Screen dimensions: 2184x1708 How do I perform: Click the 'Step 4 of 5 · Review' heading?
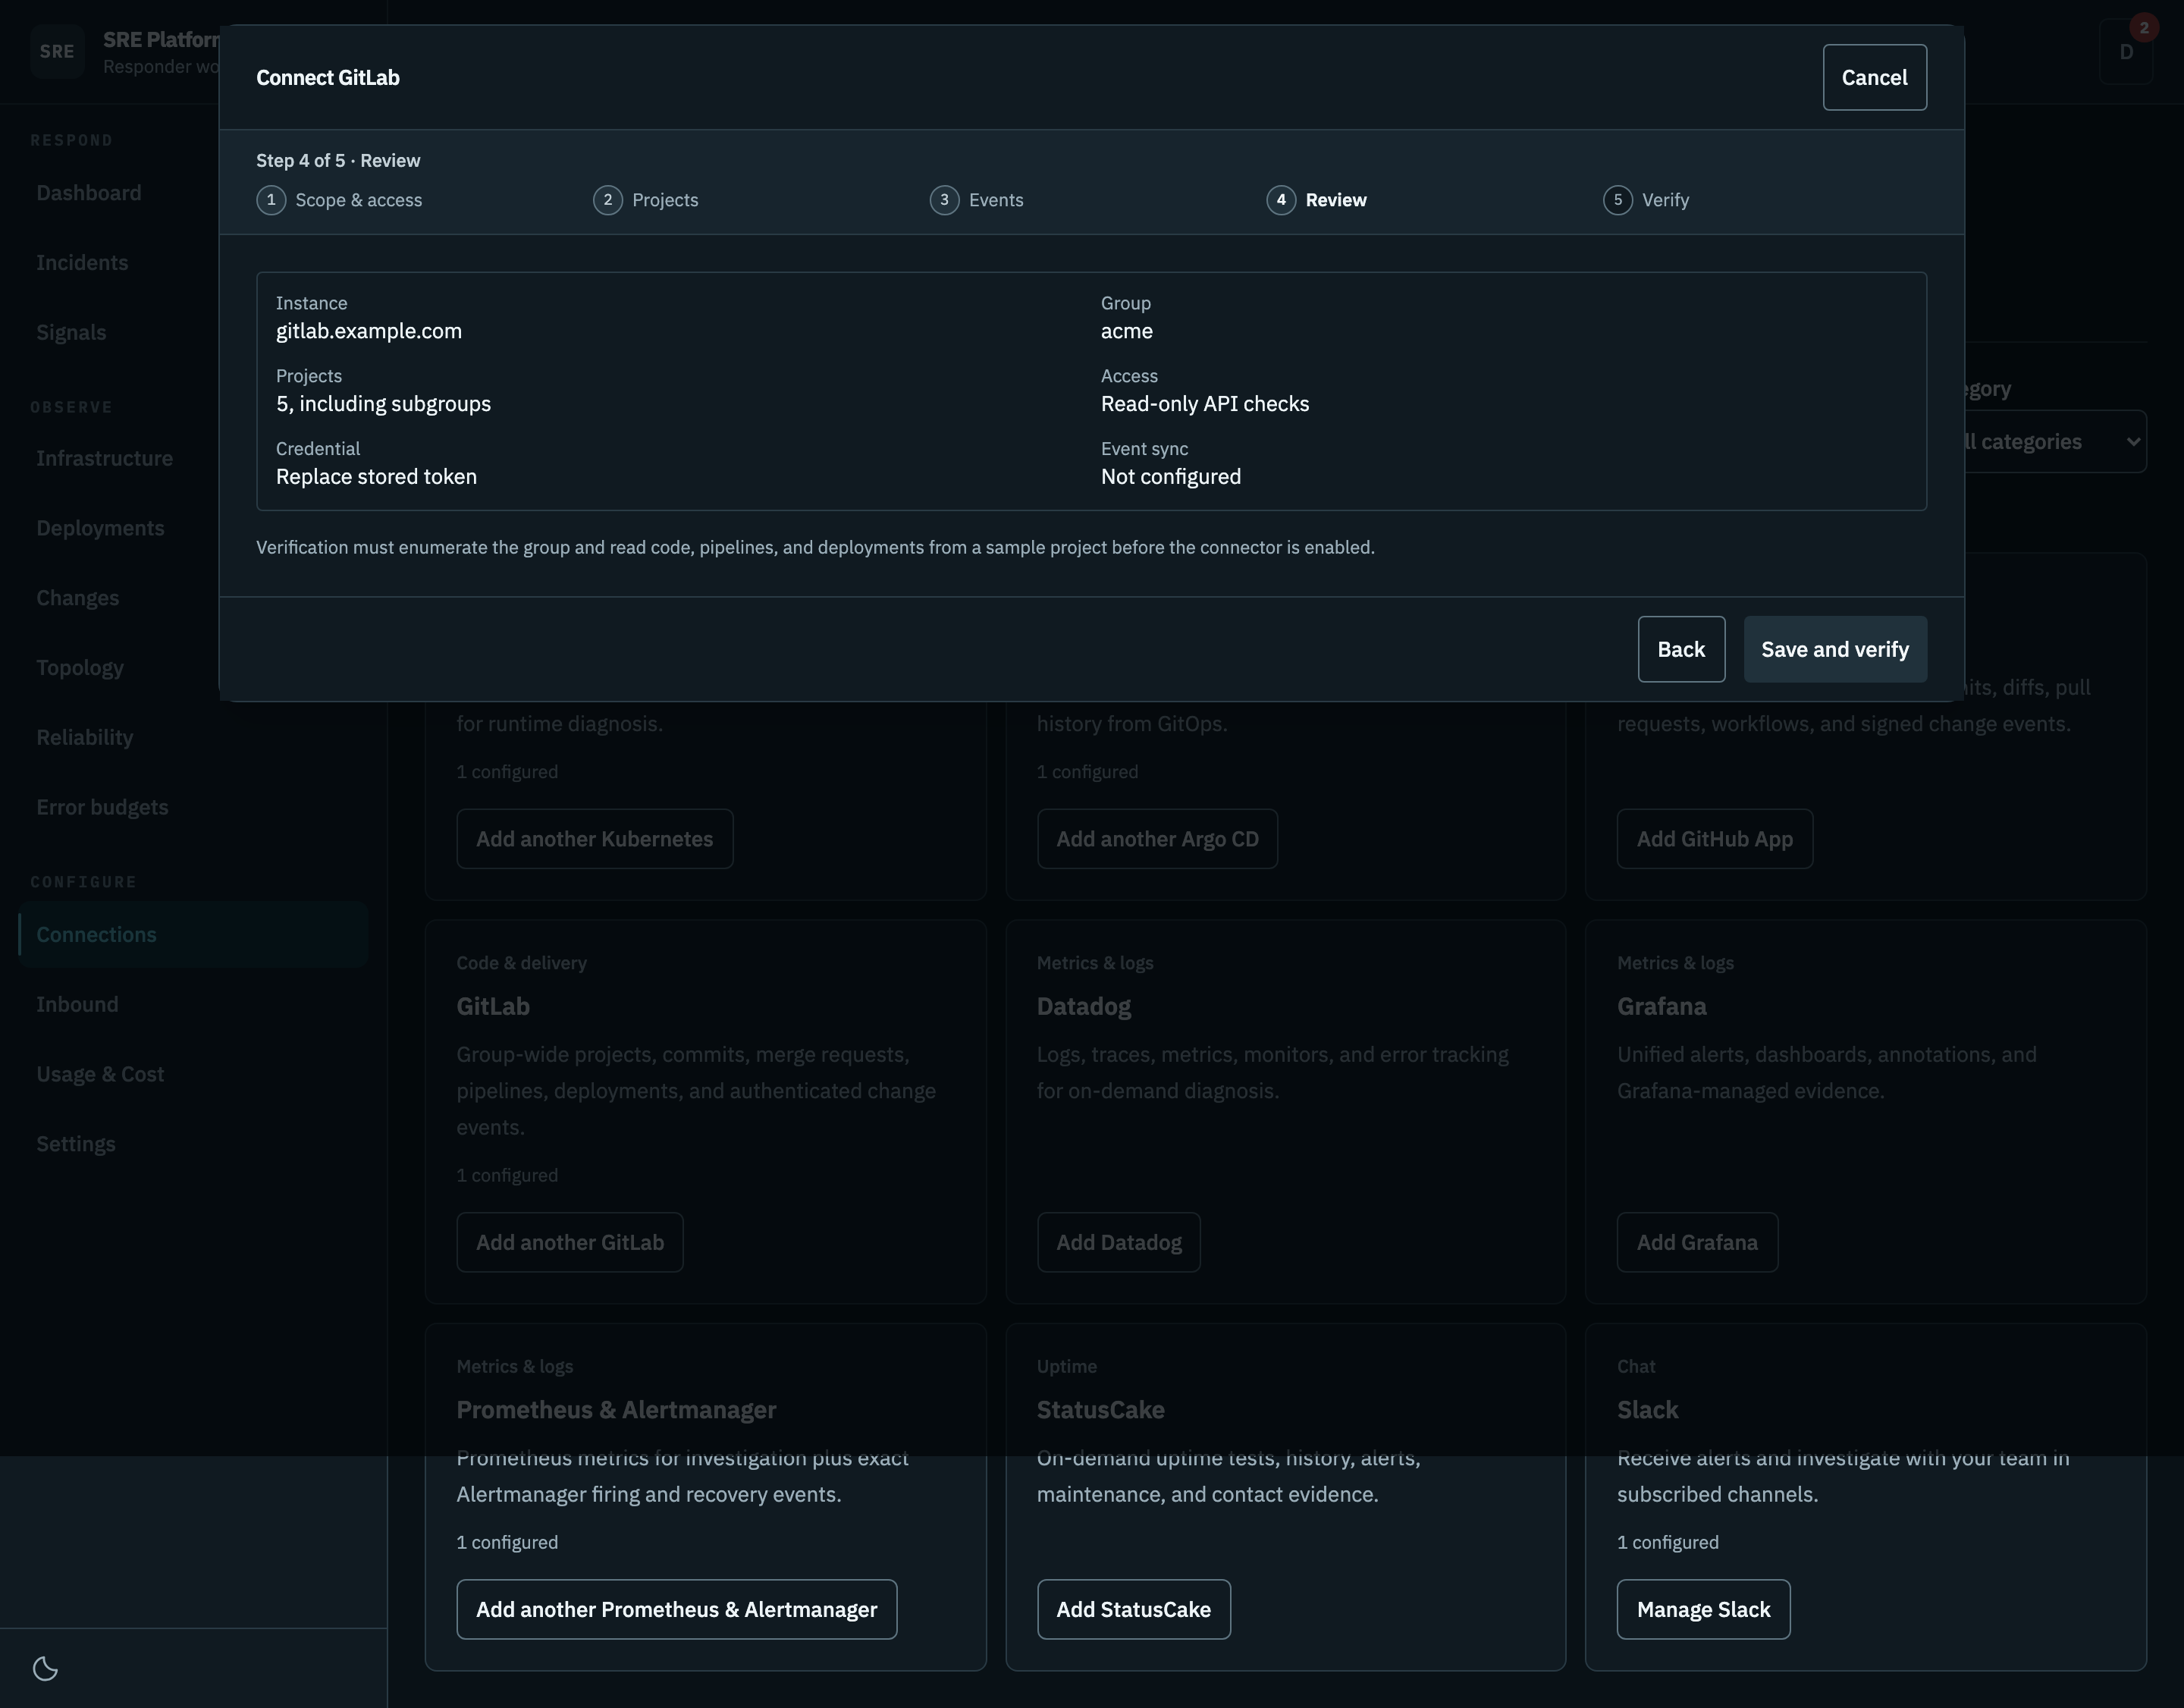[338, 161]
